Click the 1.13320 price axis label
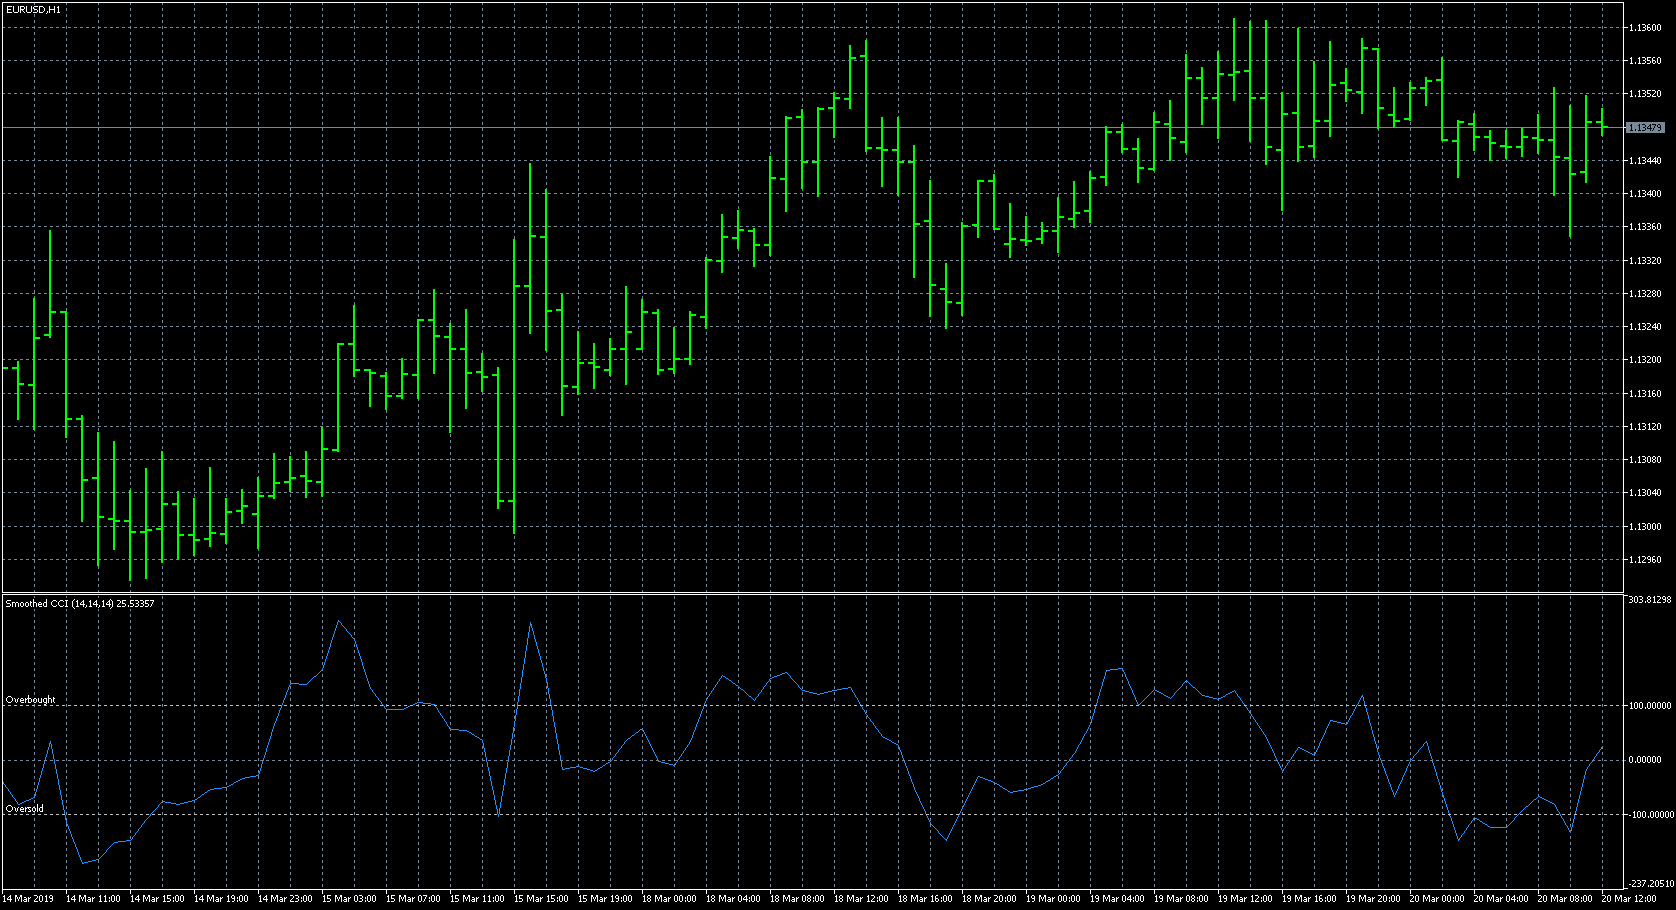The image size is (1676, 910). (x=1645, y=261)
